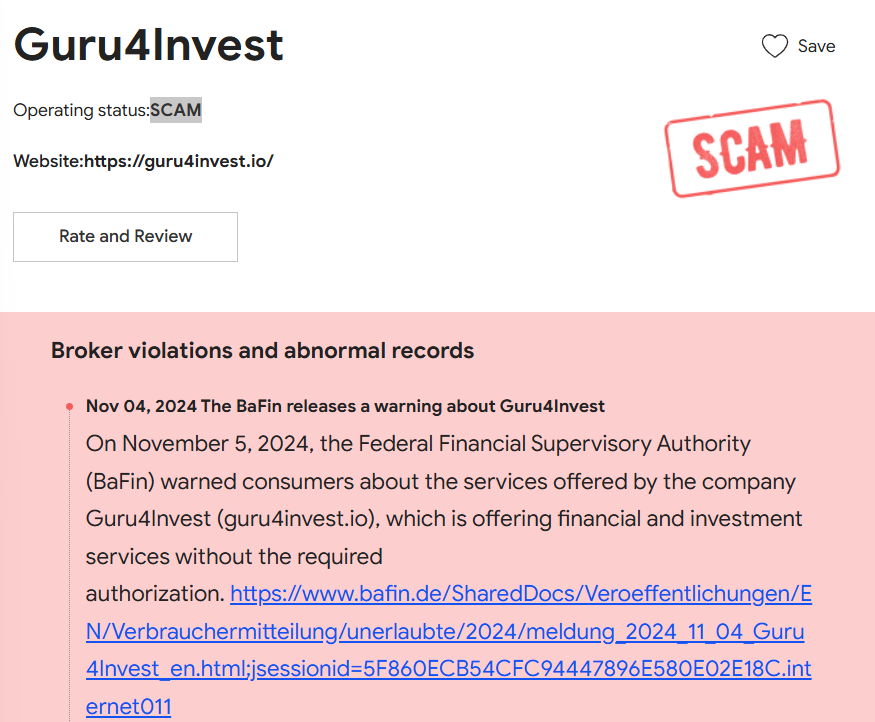
Task: Open the guru4invest.io website link
Action: coord(178,160)
